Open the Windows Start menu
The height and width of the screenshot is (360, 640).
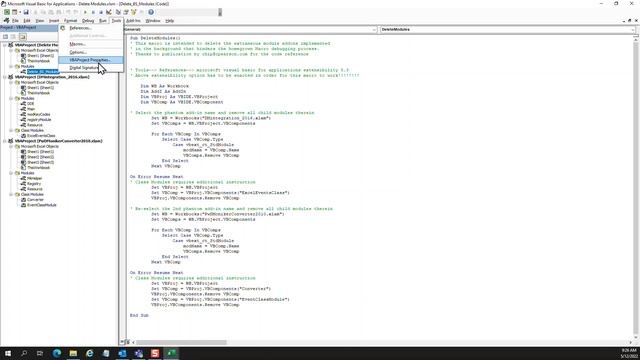click(8, 353)
